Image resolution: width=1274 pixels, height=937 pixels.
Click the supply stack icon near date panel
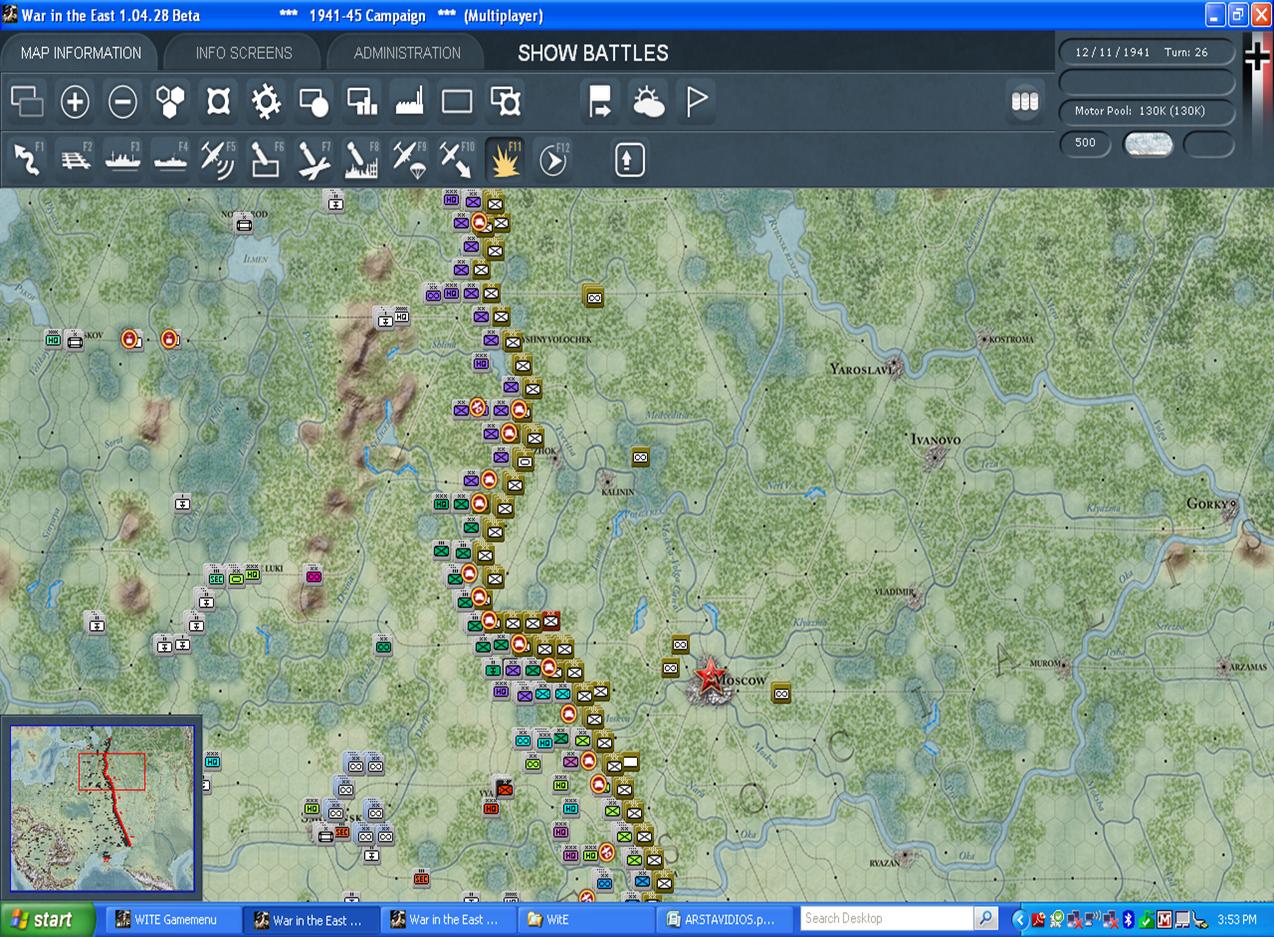[x=1025, y=101]
